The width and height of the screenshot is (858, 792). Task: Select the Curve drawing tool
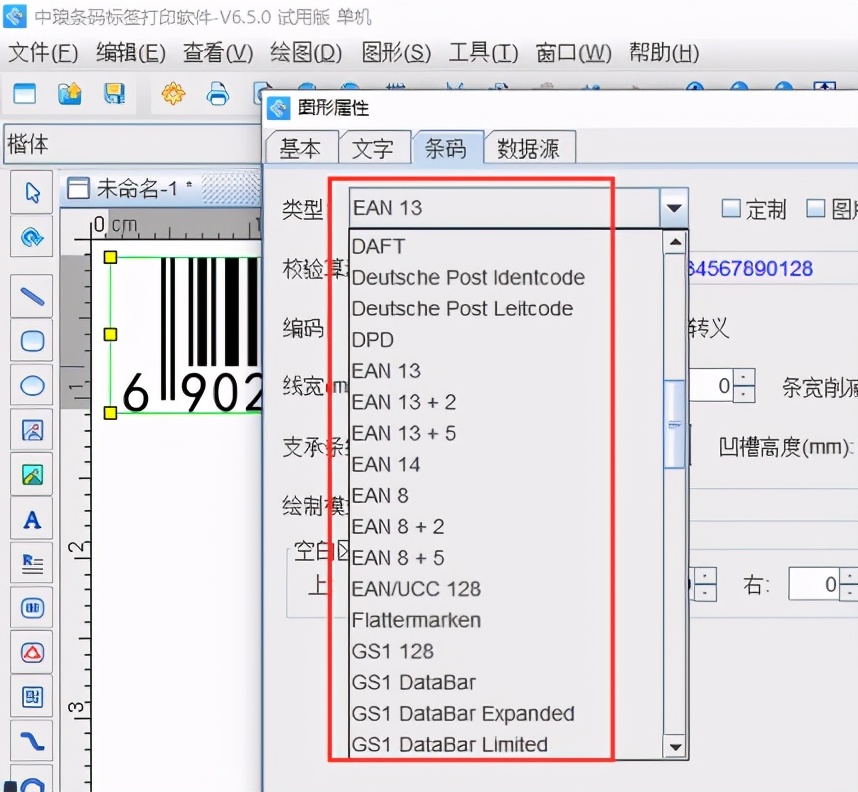tap(32, 742)
